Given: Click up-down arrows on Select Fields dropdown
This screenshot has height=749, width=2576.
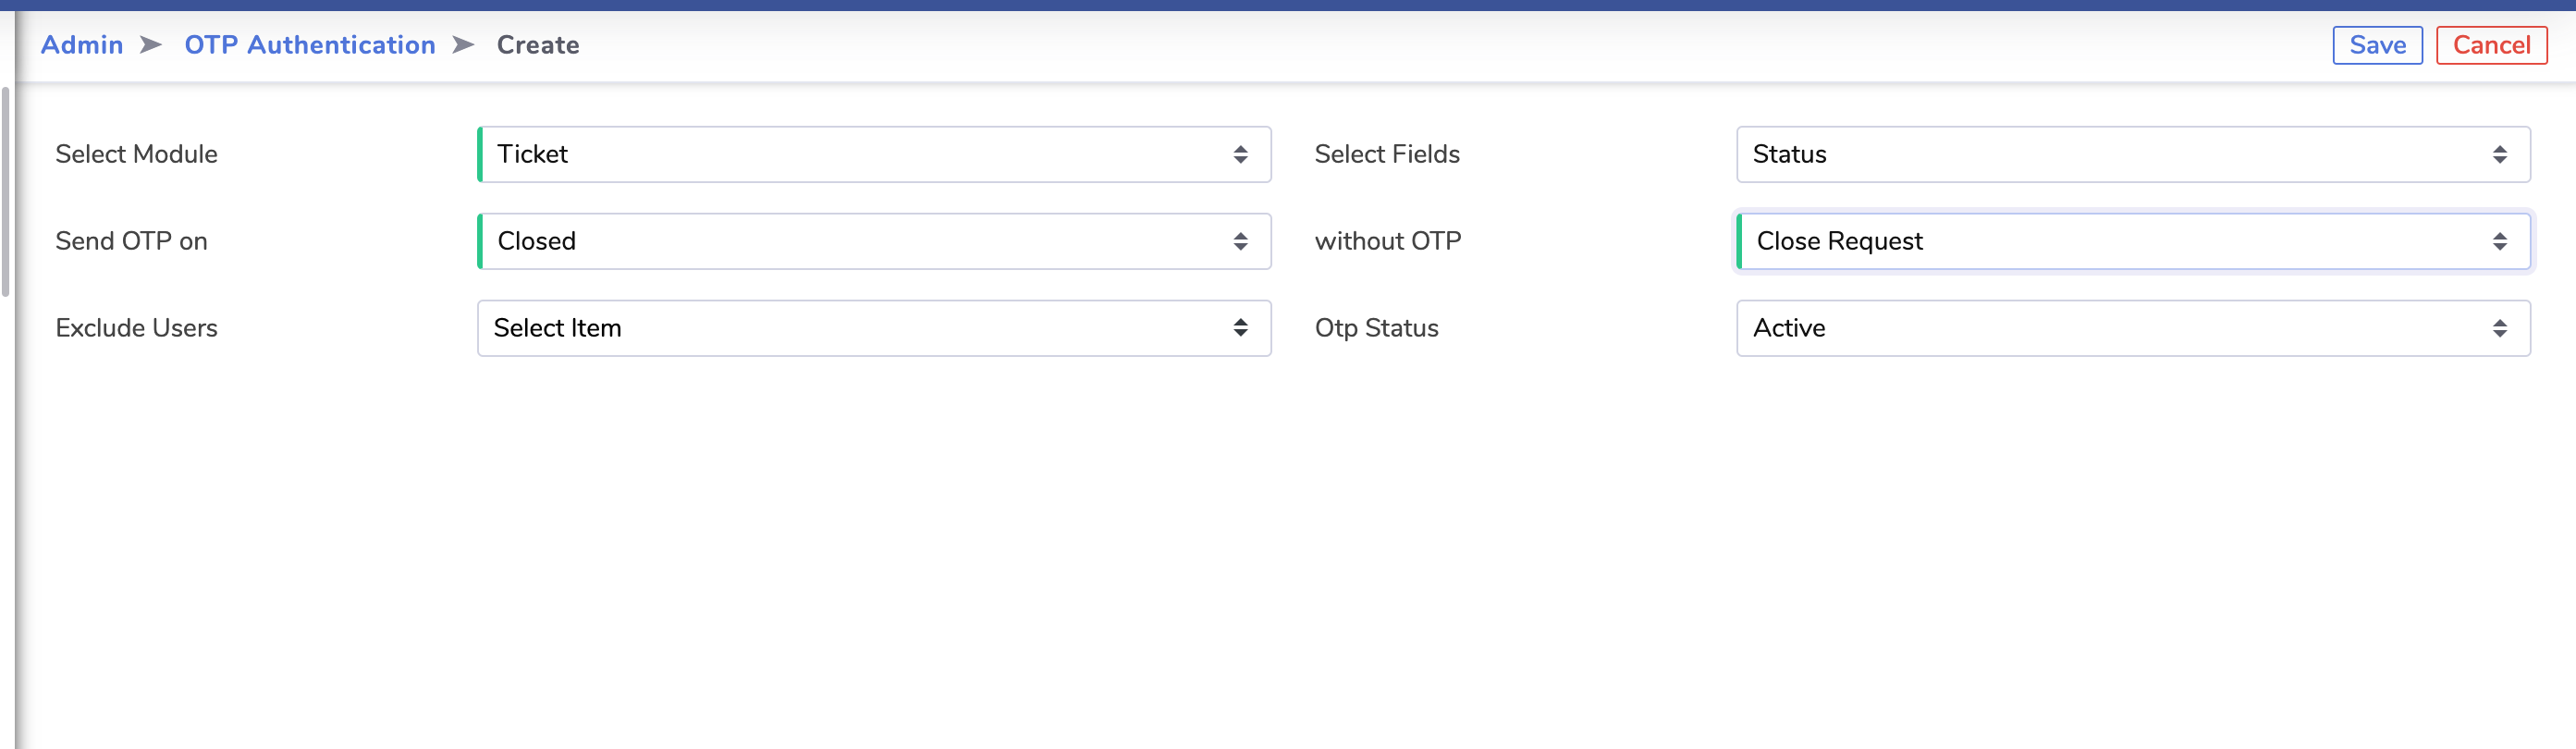Looking at the screenshot, I should 2499,154.
